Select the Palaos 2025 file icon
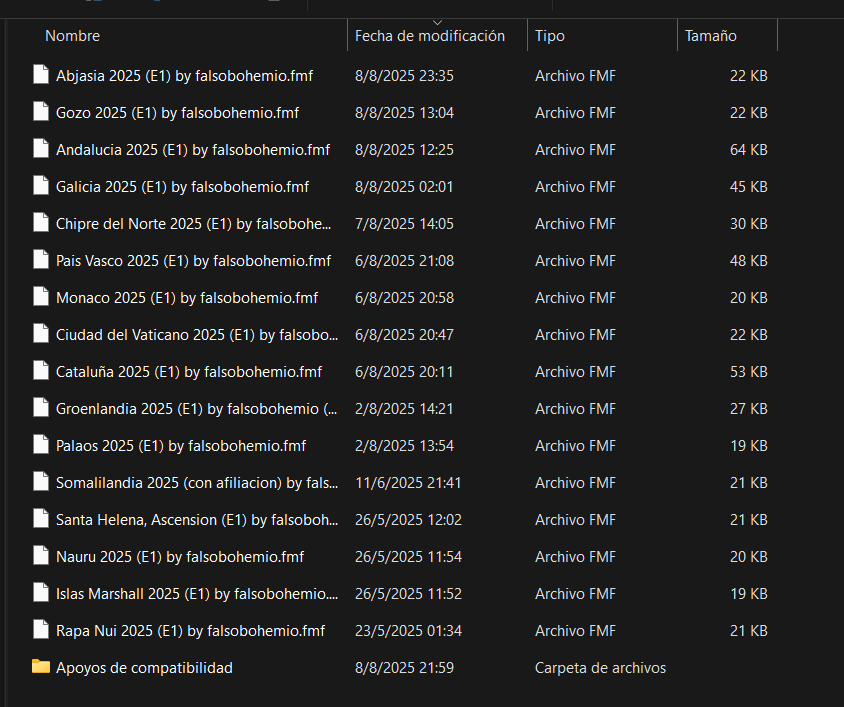The height and width of the screenshot is (707, 844). click(40, 445)
